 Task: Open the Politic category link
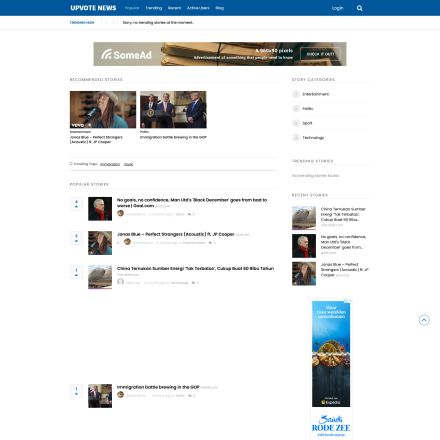(x=308, y=109)
